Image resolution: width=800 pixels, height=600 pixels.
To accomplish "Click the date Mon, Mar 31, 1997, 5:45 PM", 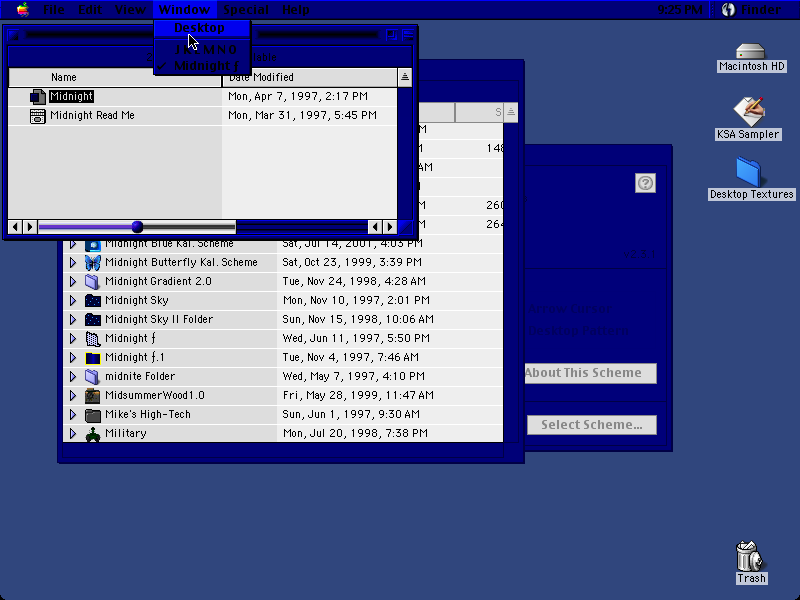I will pyautogui.click(x=303, y=115).
